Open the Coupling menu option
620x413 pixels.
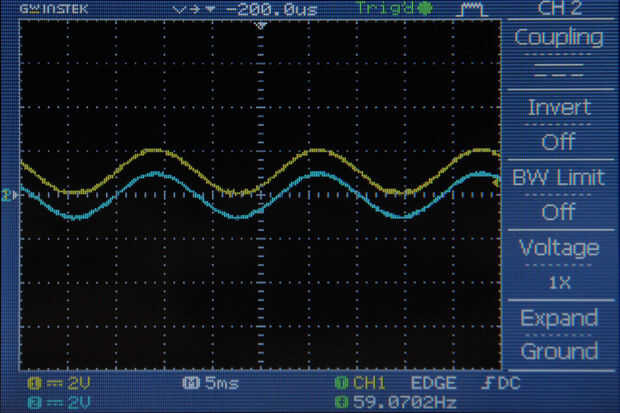click(x=559, y=38)
